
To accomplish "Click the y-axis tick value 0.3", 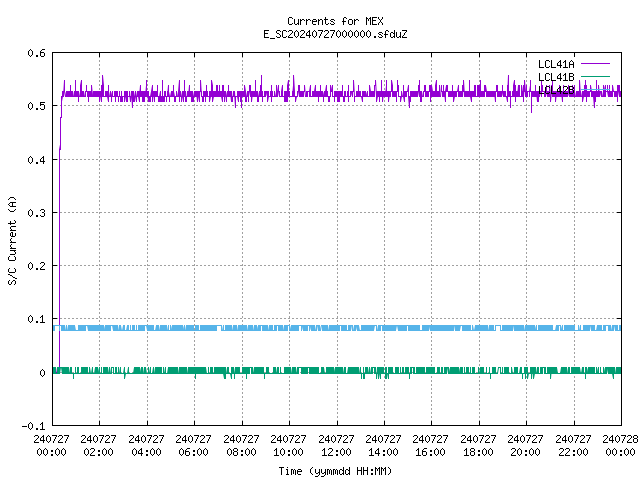I will 36,213.
